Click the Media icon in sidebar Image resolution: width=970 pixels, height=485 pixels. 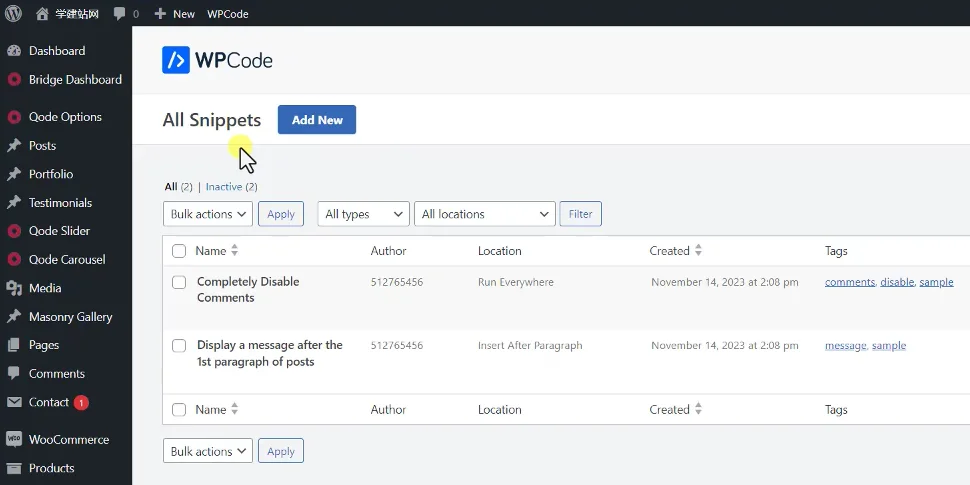tap(14, 288)
